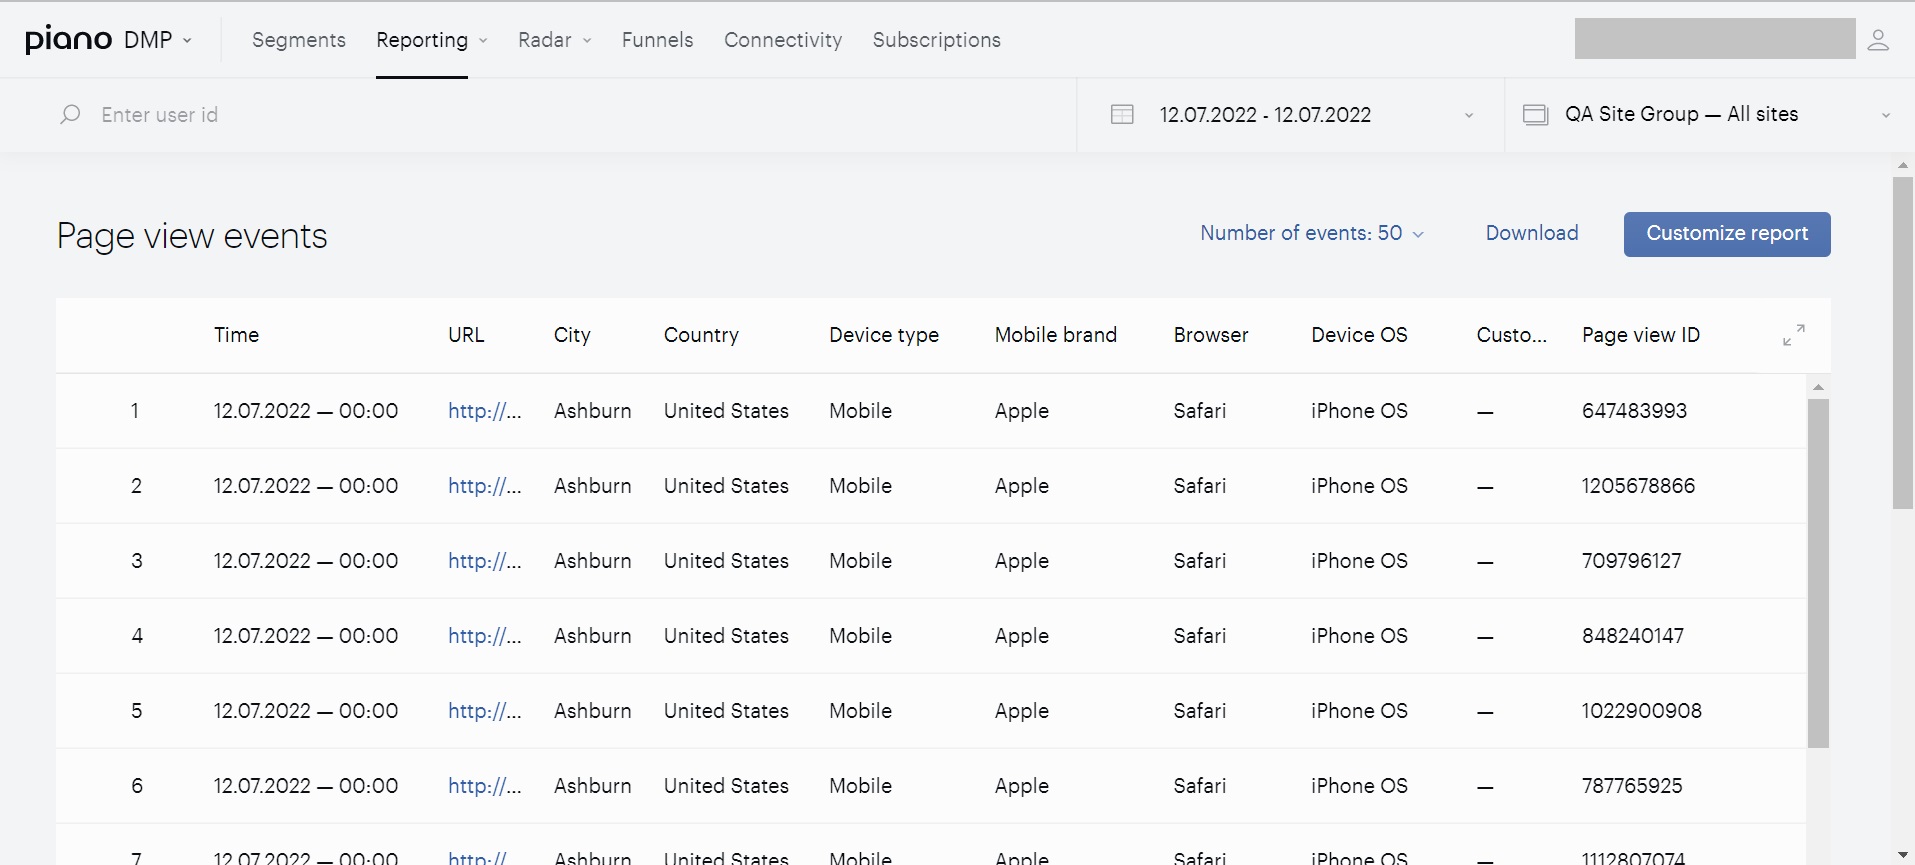
Task: Click the user profile icon
Action: tap(1878, 40)
